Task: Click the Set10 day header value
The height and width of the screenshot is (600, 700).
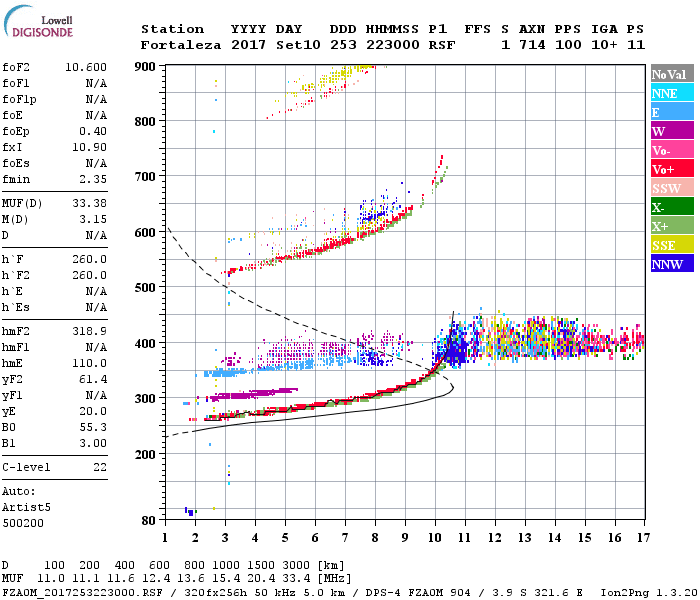Action: [298, 45]
